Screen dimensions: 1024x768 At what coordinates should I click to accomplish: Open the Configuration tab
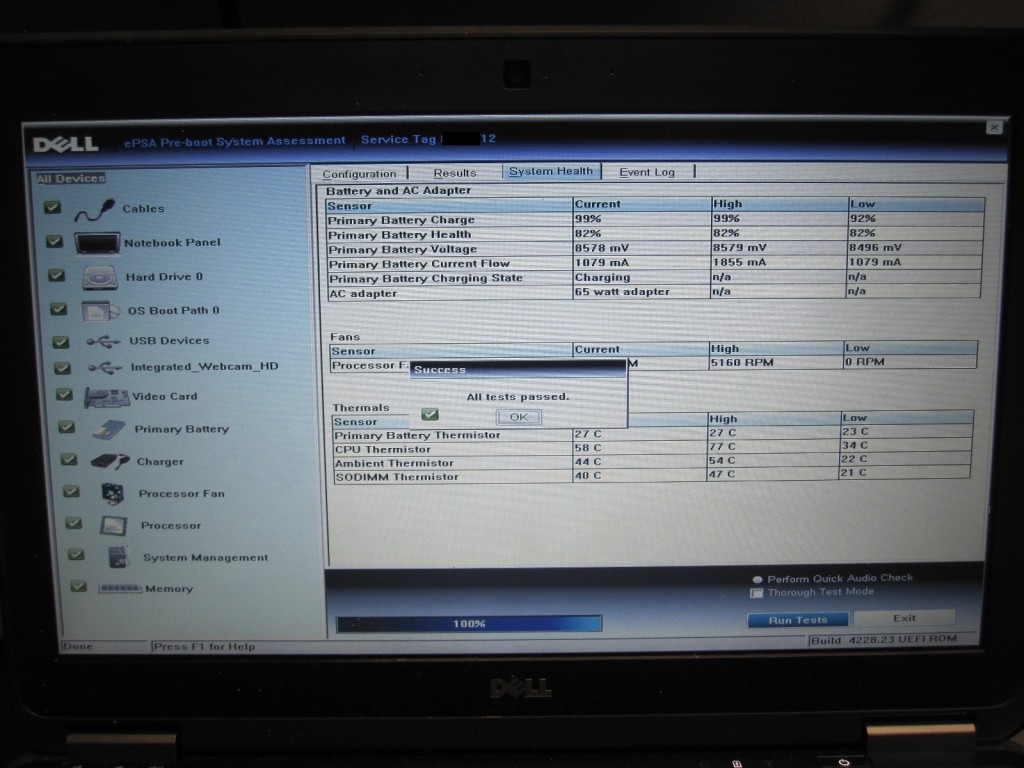[x=359, y=174]
